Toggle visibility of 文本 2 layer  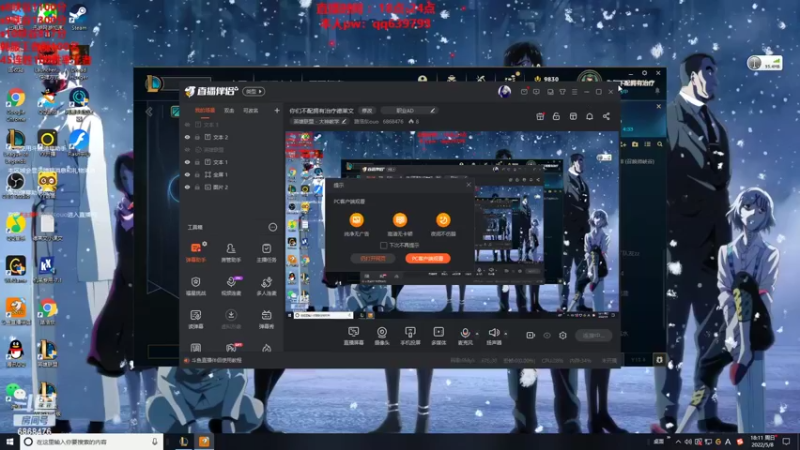(x=187, y=137)
